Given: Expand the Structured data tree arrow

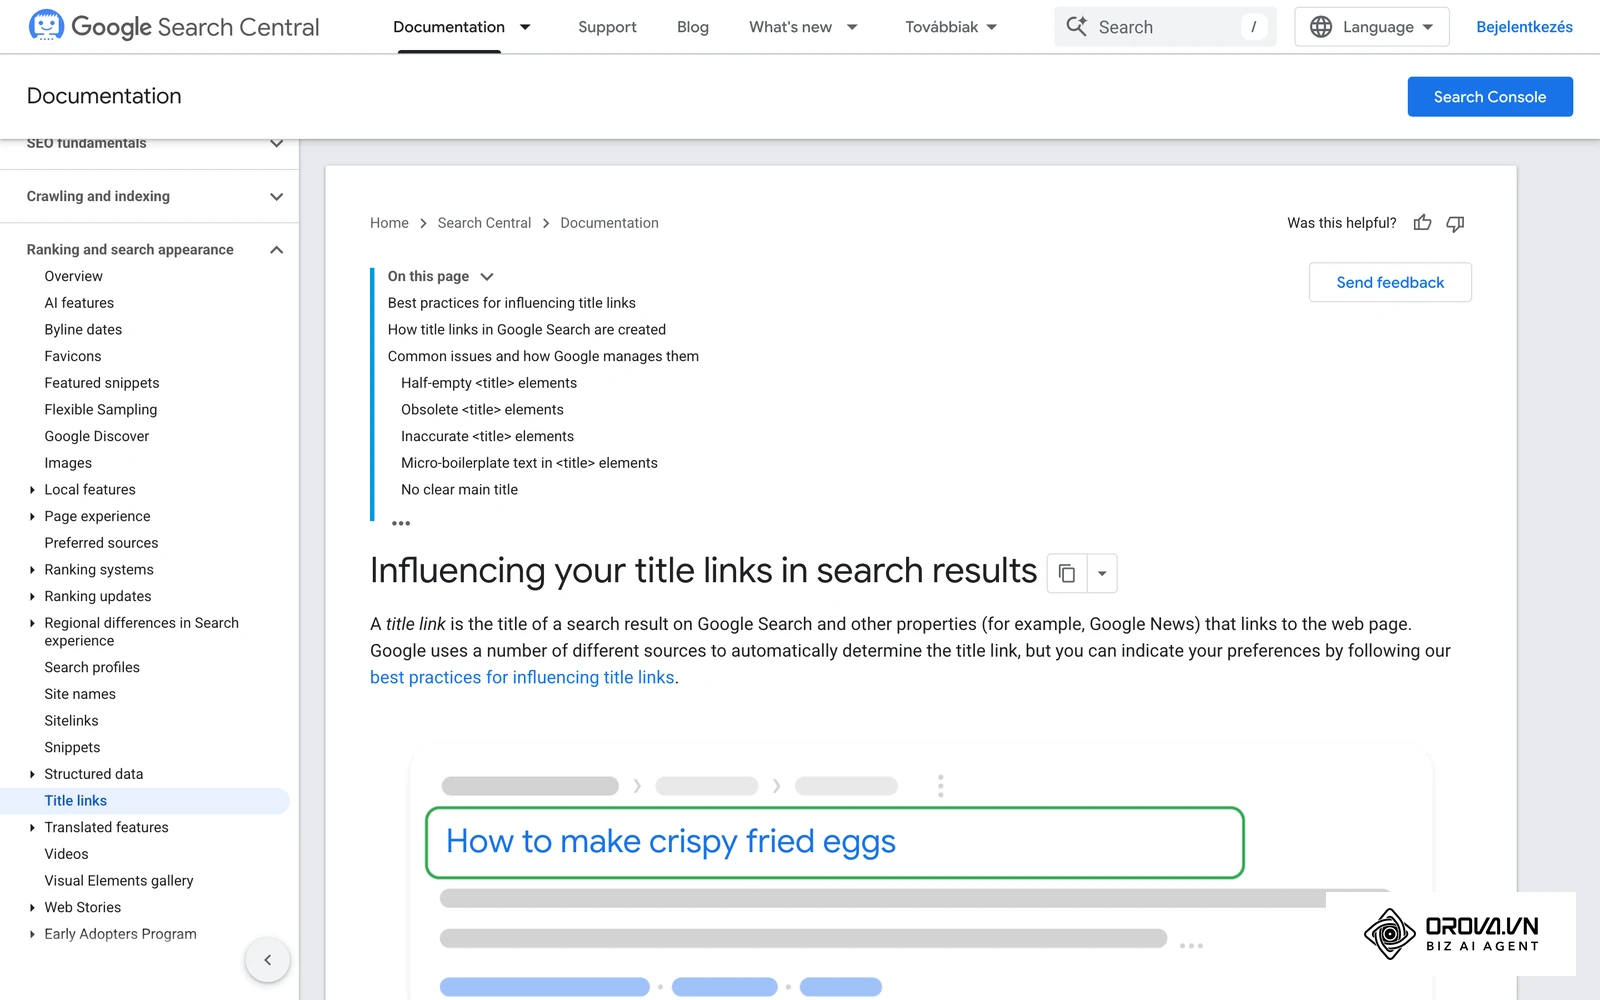Looking at the screenshot, I should click(32, 774).
